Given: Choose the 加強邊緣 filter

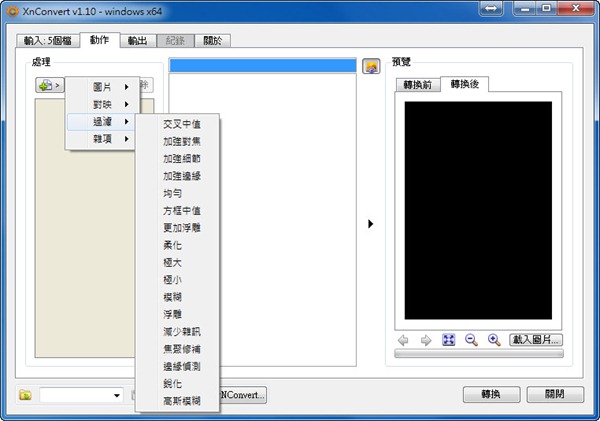Looking at the screenshot, I should click(x=182, y=176).
